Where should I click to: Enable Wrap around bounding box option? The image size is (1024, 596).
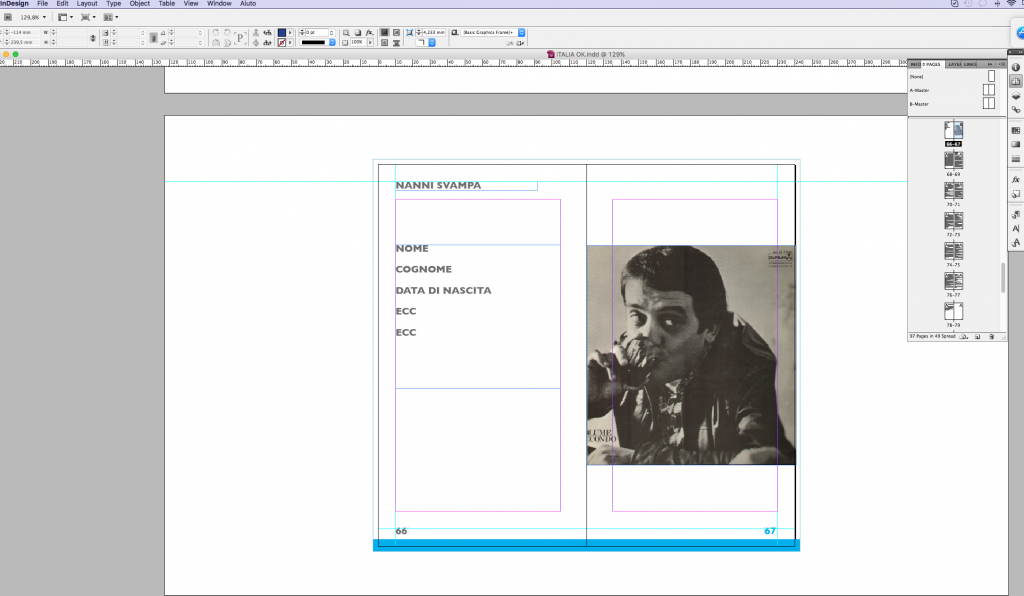point(396,33)
